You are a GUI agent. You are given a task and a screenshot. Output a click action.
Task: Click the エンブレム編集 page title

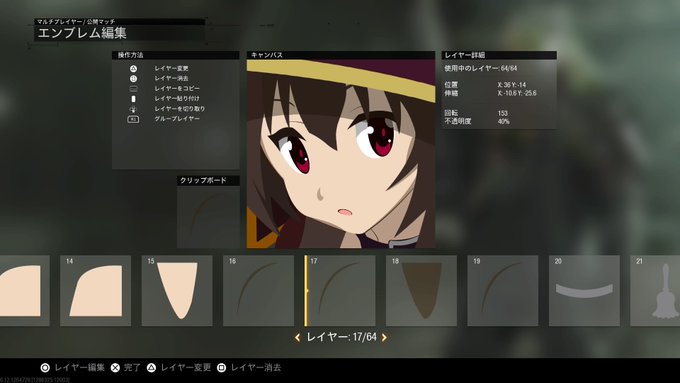pyautogui.click(x=82, y=33)
